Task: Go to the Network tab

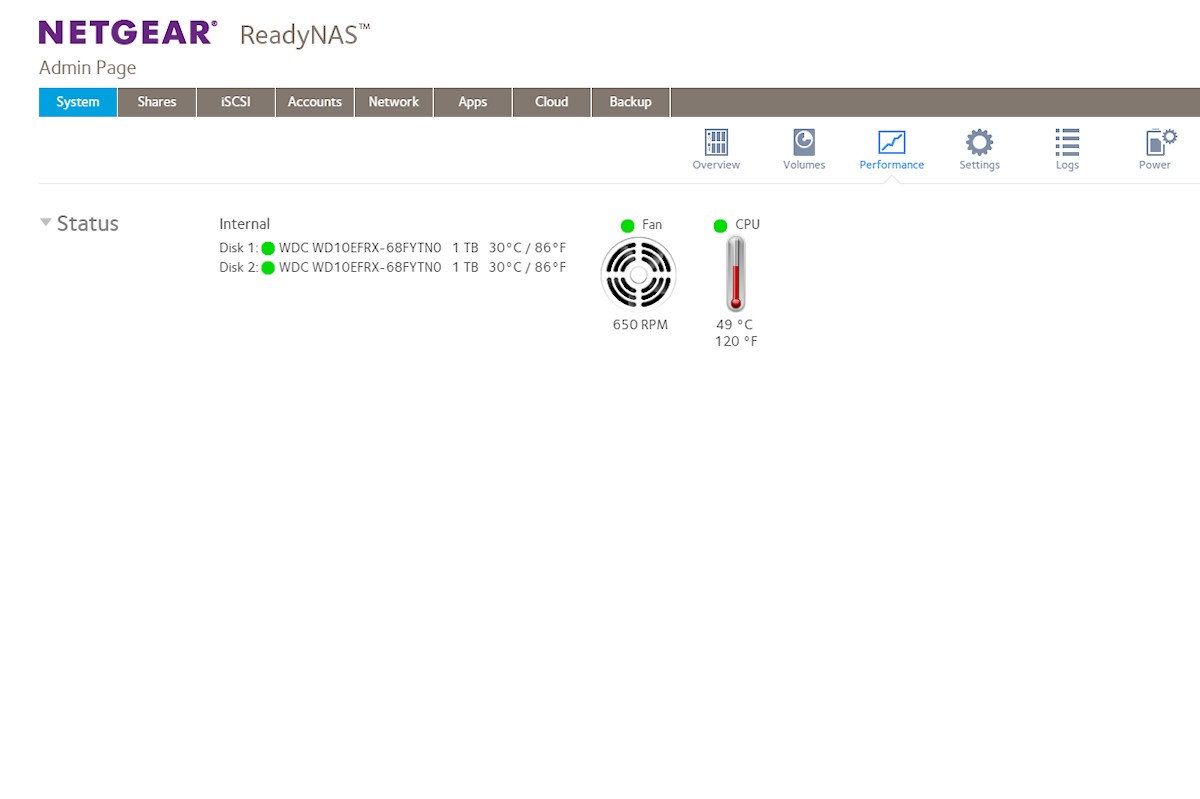Action: tap(394, 102)
